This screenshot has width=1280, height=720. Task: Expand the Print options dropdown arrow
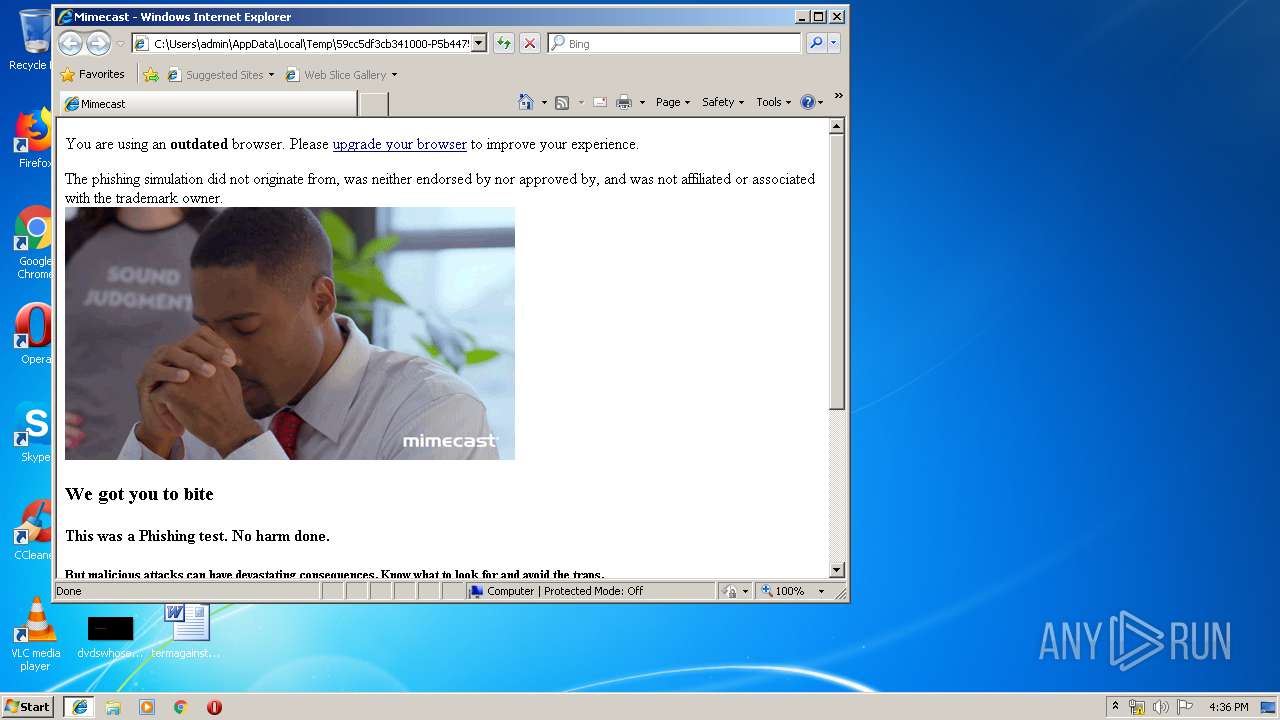(x=642, y=102)
